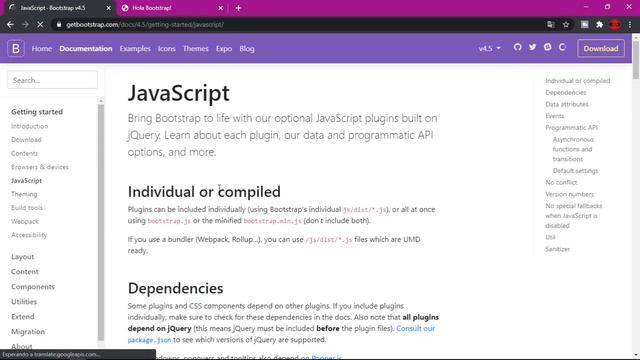Open the Twitter icon link
The width and height of the screenshot is (640, 360).
click(x=533, y=47)
